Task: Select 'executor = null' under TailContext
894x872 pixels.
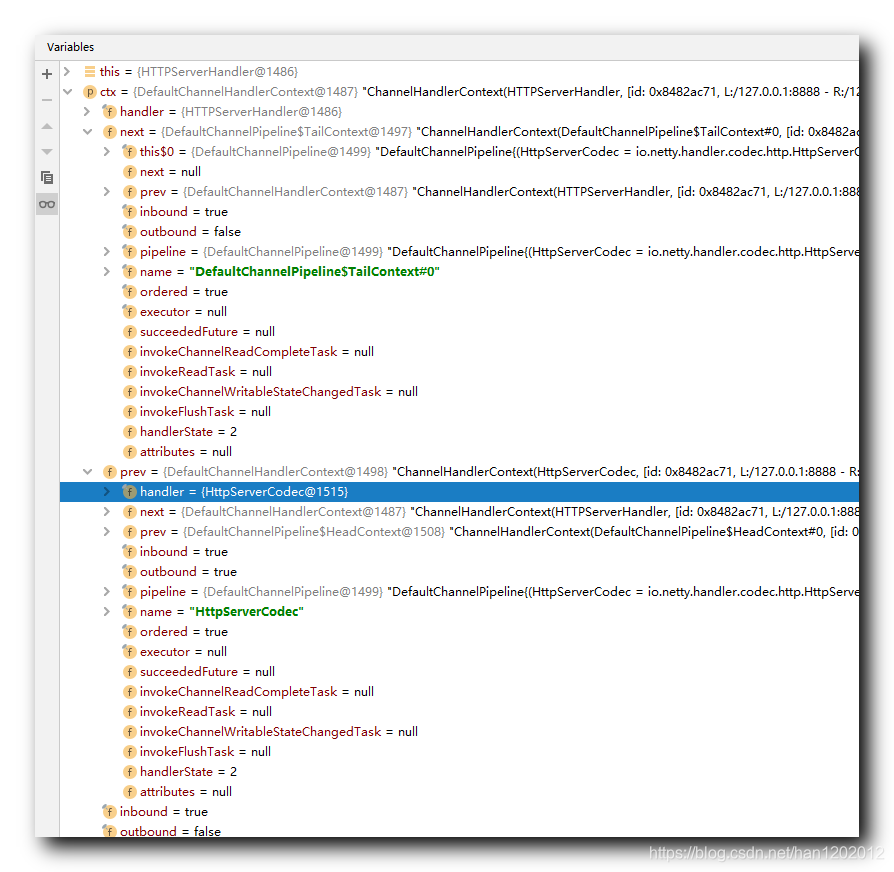Action: click(x=459, y=311)
